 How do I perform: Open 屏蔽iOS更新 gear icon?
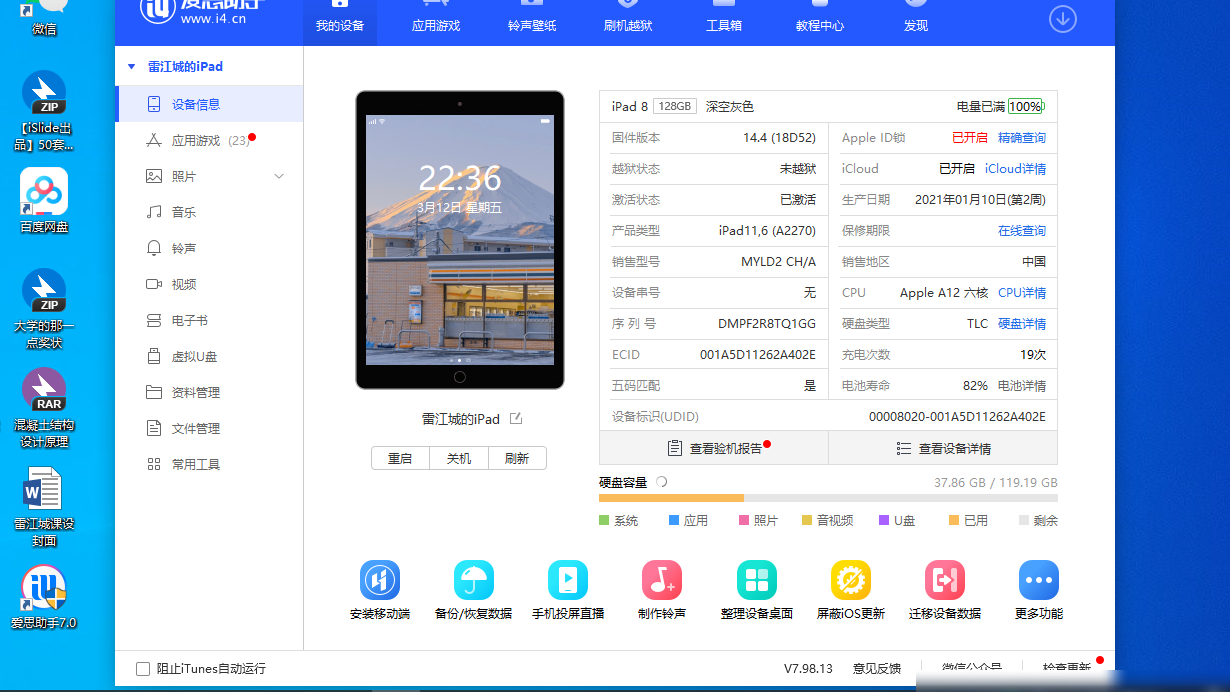(851, 580)
